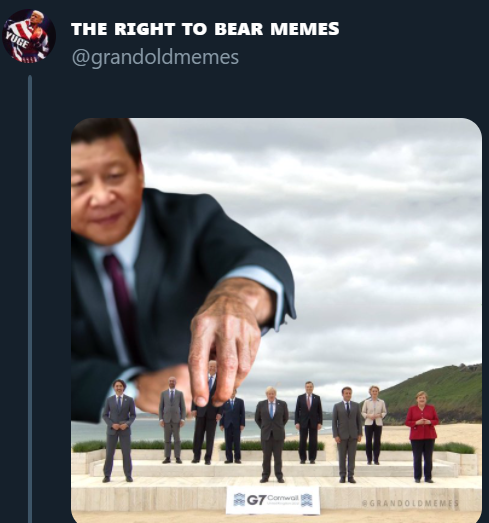Open the round profile avatar with YUGE text

pos(29,36)
